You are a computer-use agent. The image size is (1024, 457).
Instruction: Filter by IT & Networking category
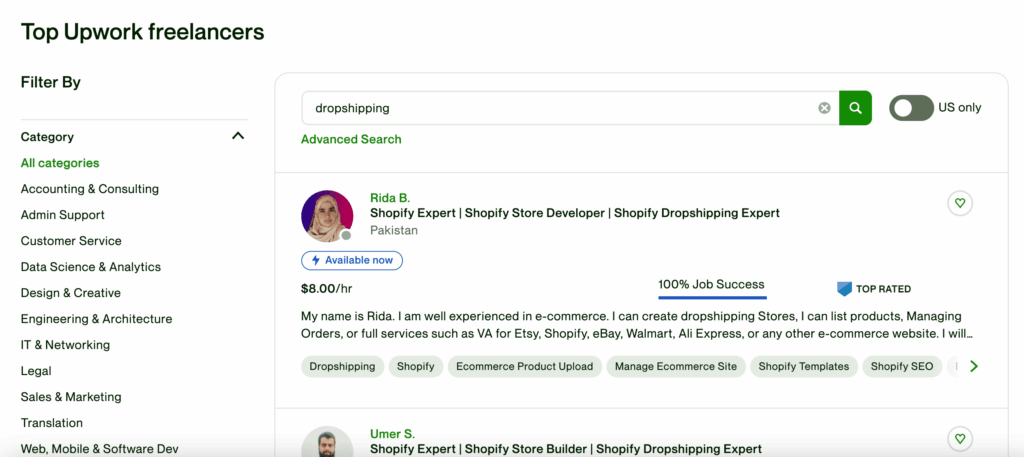[65, 345]
